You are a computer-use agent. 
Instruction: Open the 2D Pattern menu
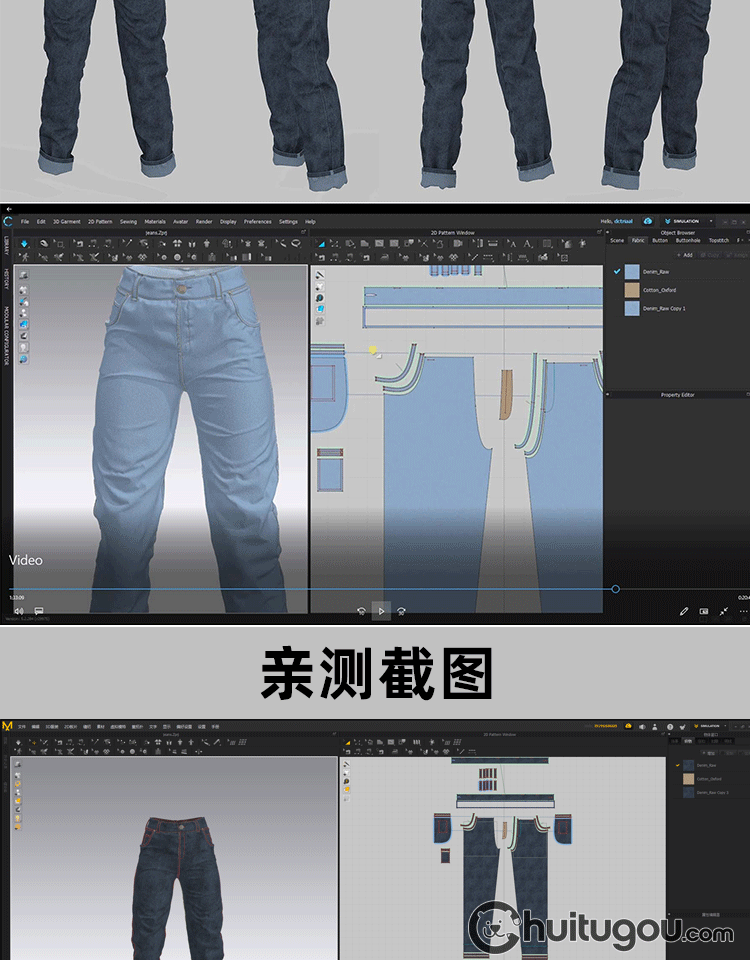tap(100, 222)
